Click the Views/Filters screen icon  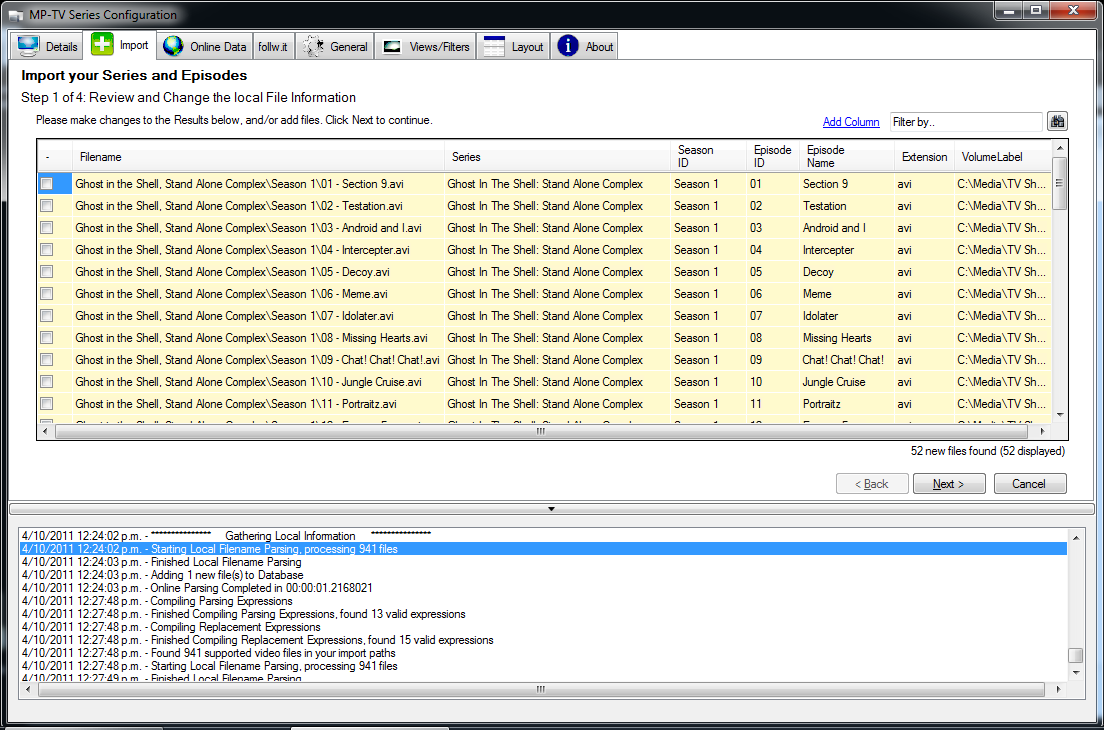click(x=391, y=47)
